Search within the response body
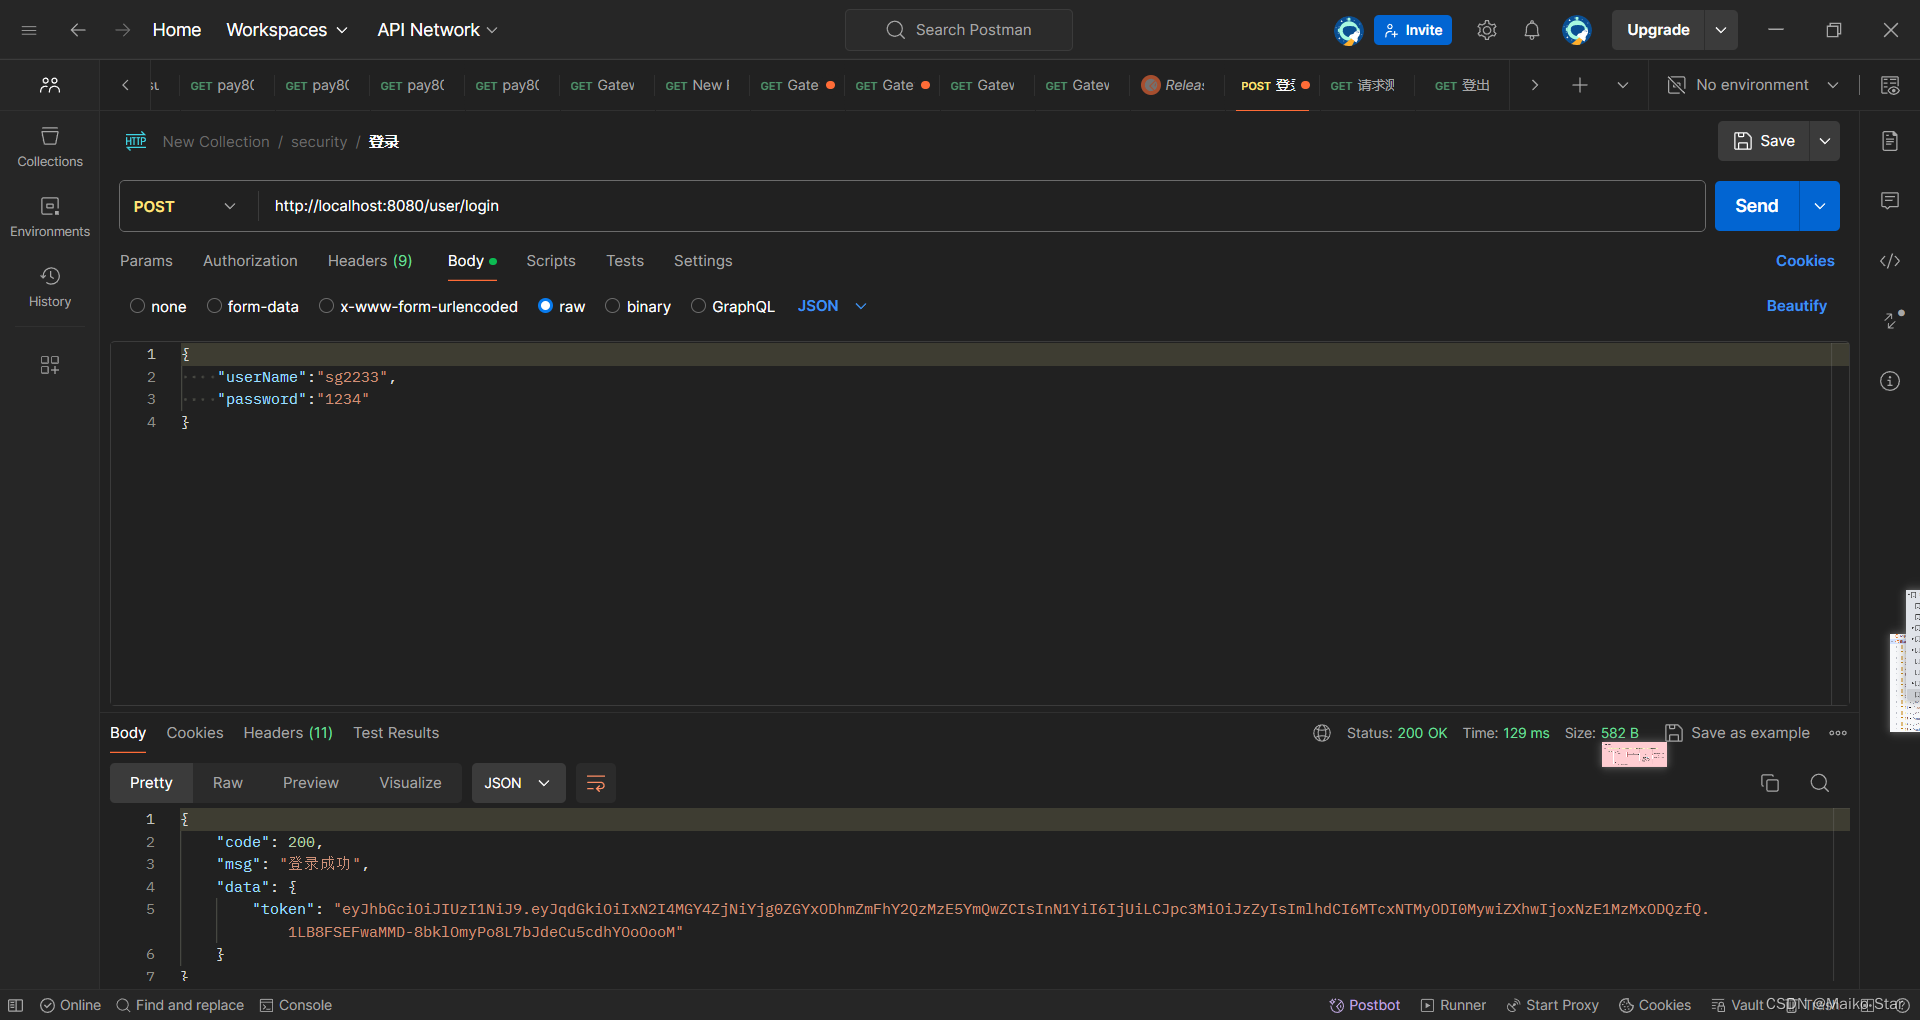This screenshot has width=1920, height=1020. pyautogui.click(x=1820, y=783)
